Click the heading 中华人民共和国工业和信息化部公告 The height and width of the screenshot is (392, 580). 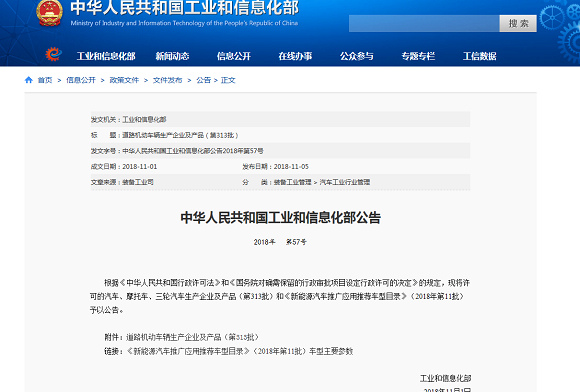(280, 218)
